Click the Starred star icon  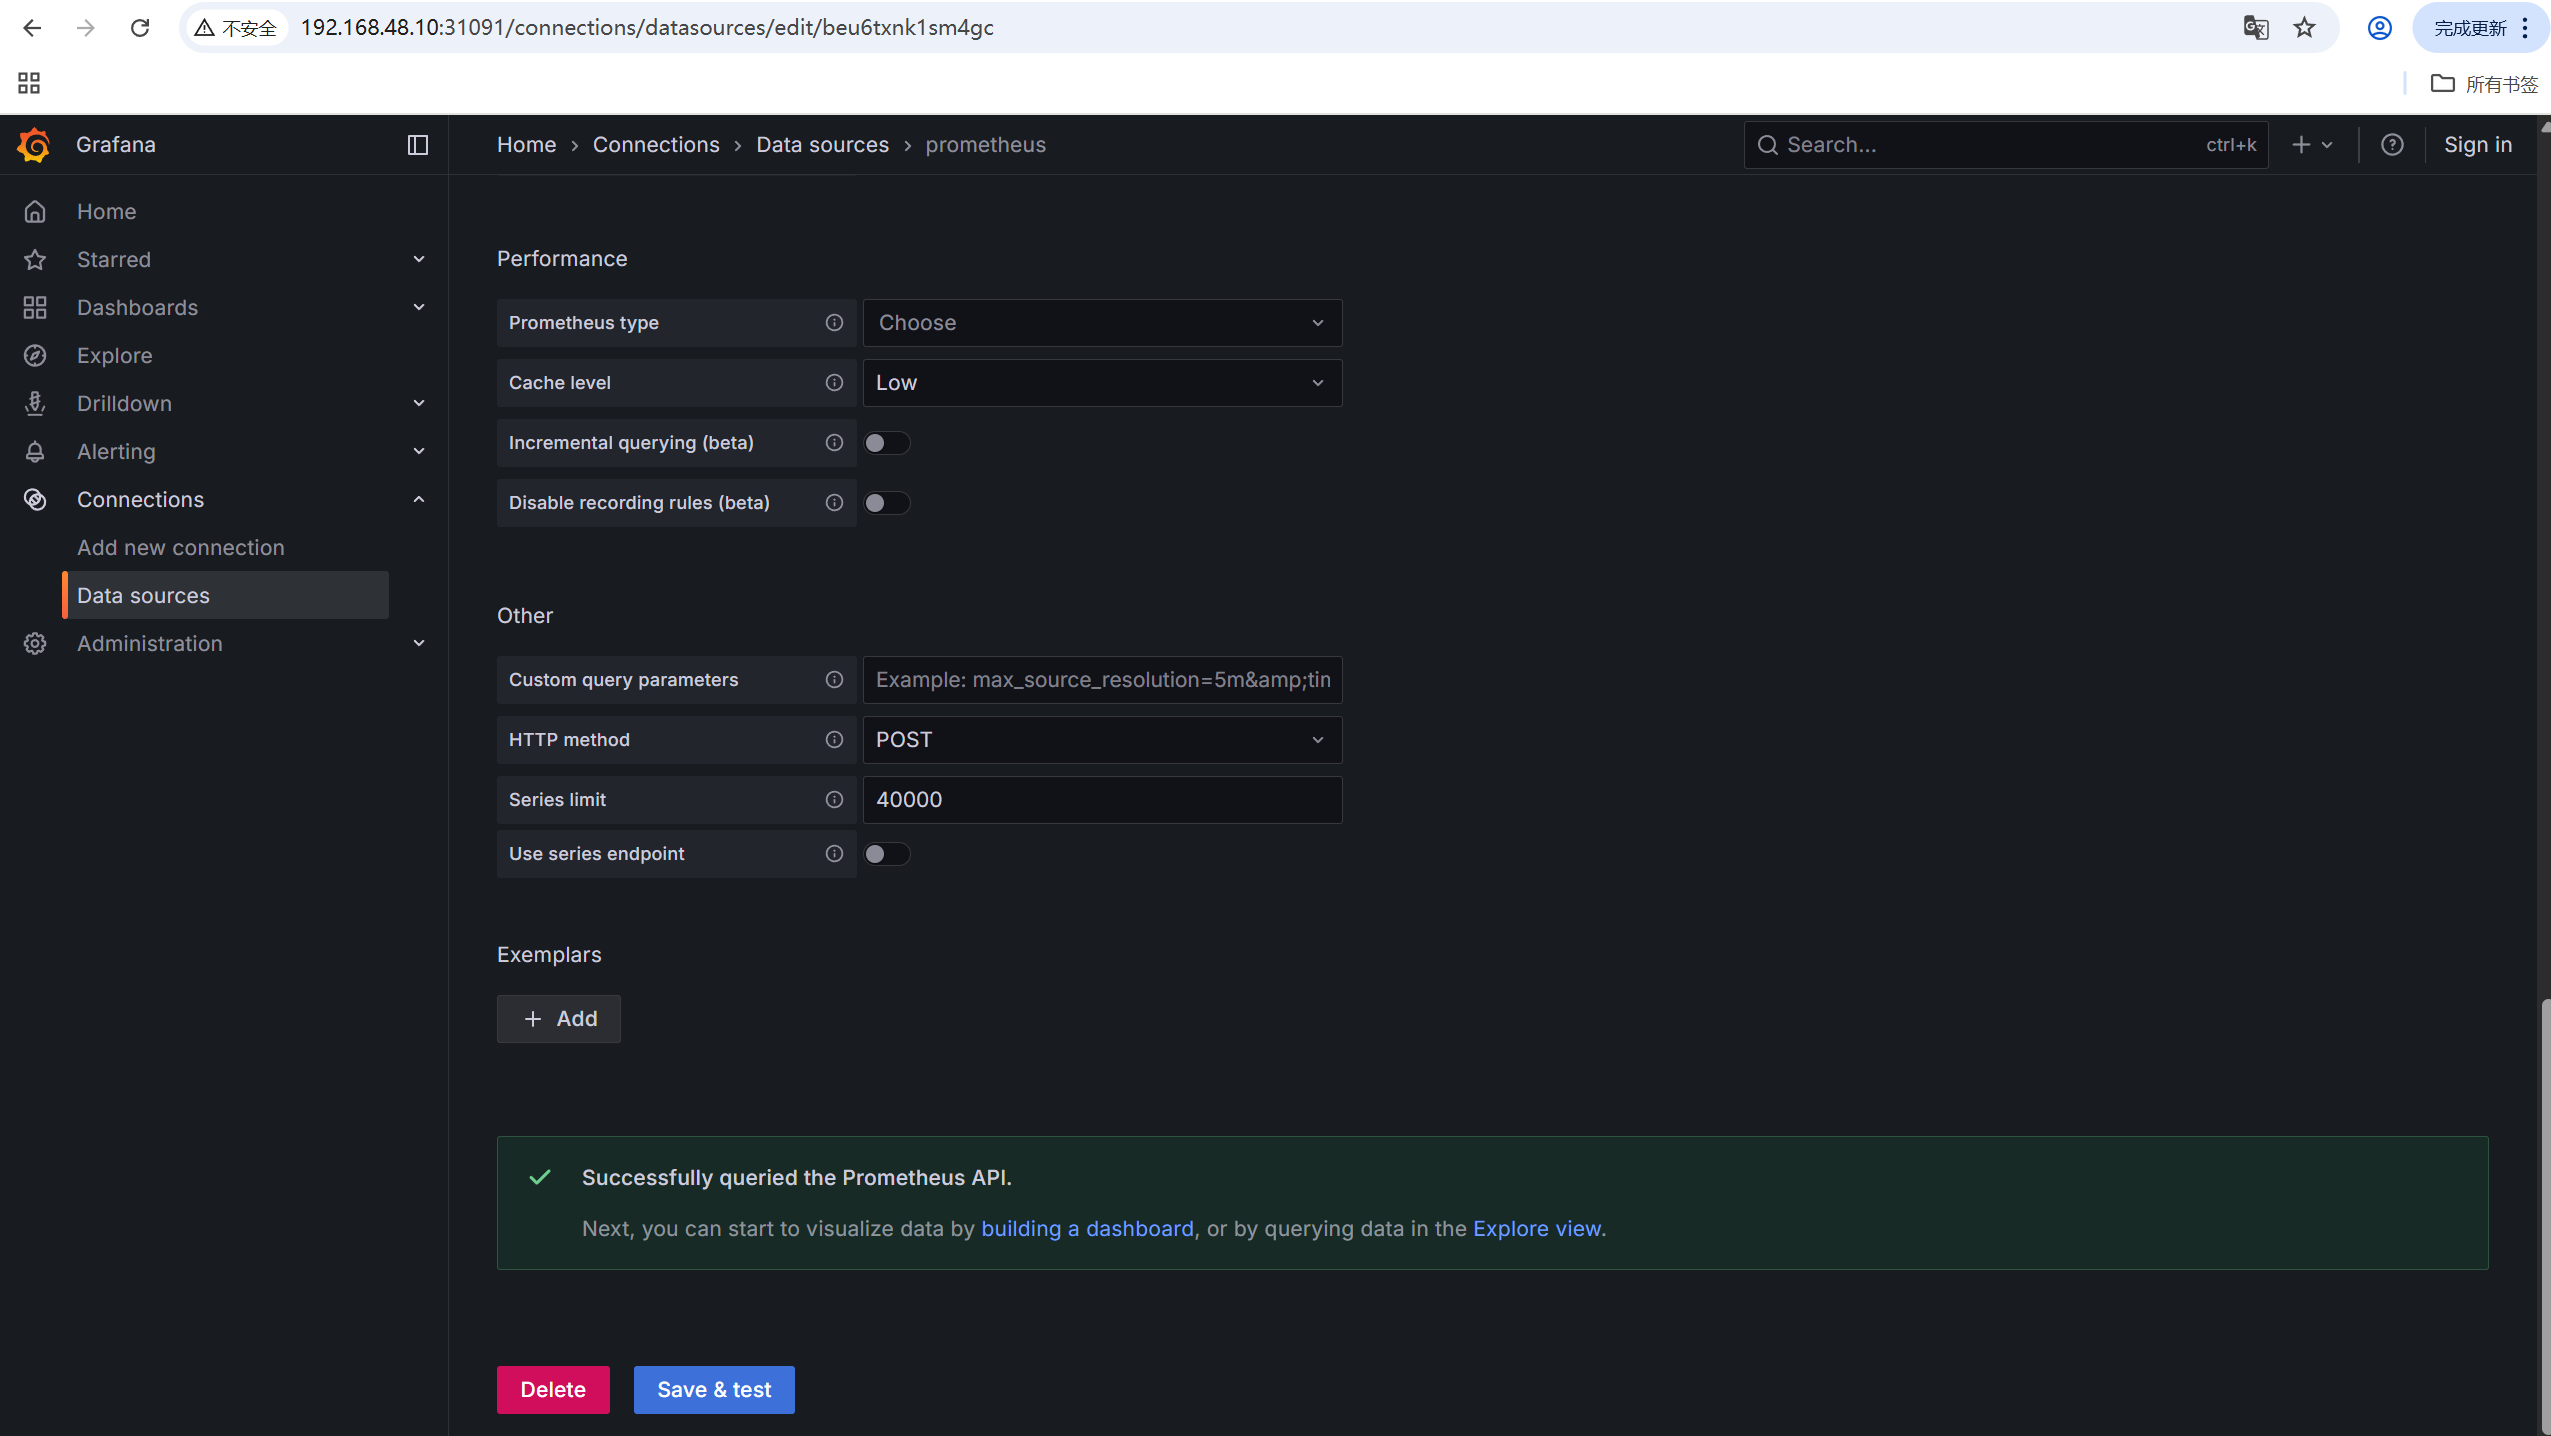[35, 260]
